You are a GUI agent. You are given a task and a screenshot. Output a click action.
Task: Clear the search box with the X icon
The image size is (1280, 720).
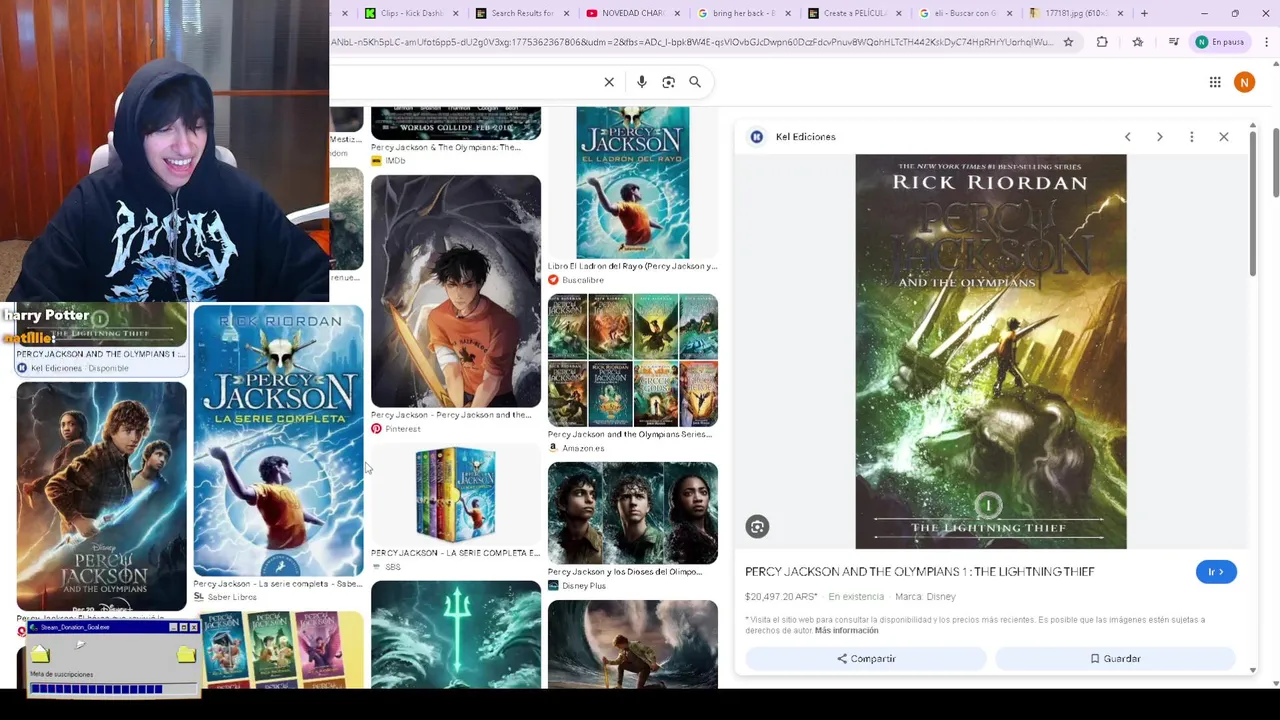tap(609, 82)
